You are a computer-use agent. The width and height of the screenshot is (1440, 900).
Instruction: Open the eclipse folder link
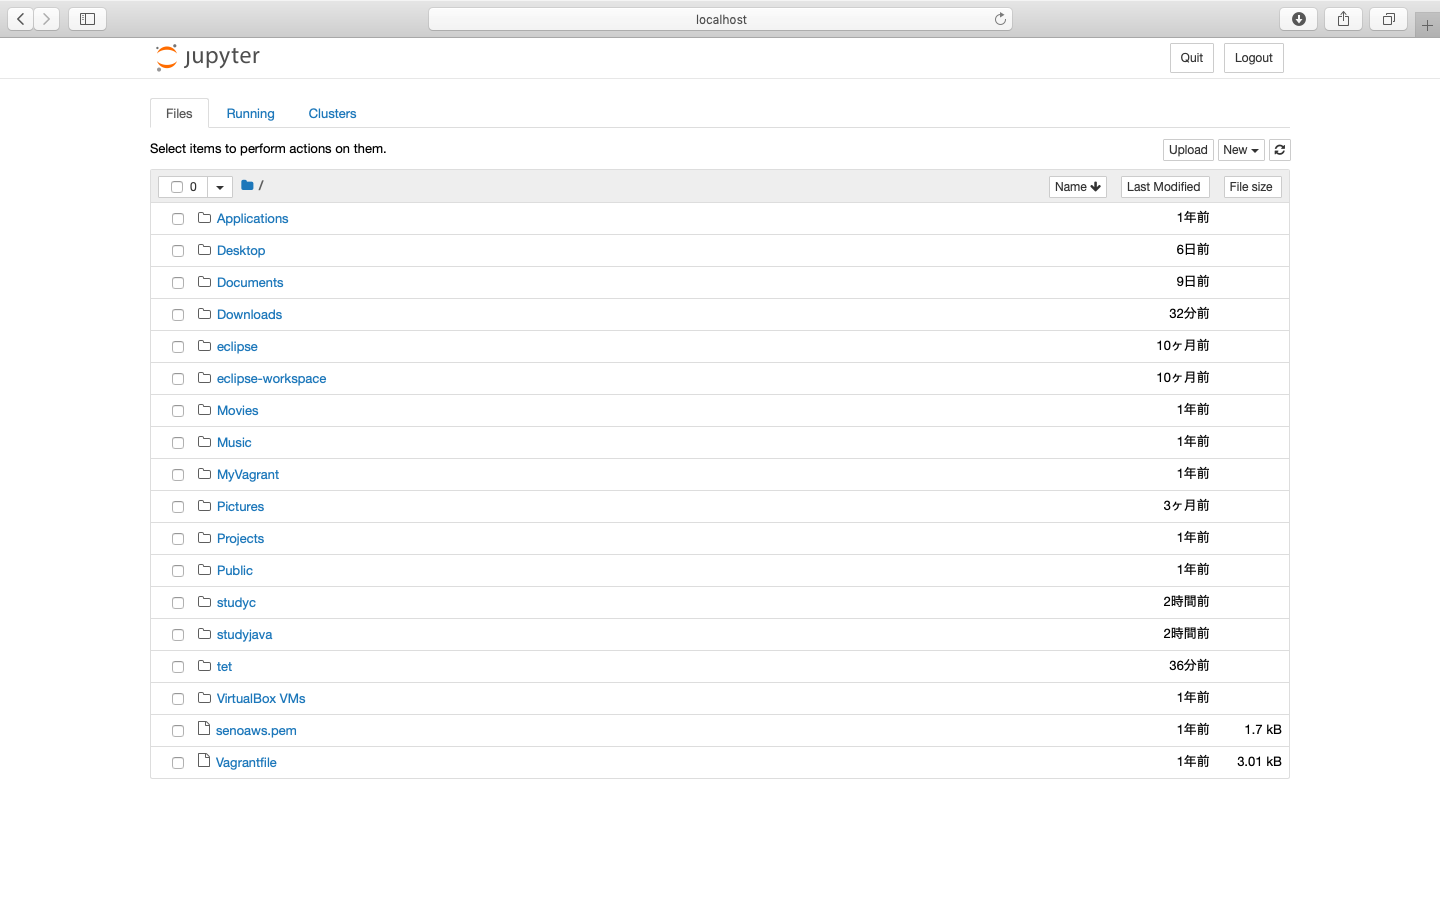[237, 347]
